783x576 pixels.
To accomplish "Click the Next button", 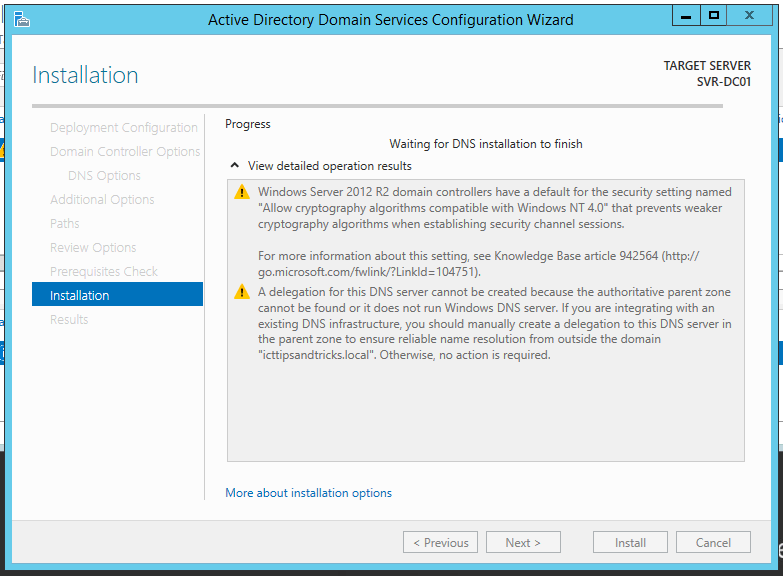I will (x=523, y=542).
